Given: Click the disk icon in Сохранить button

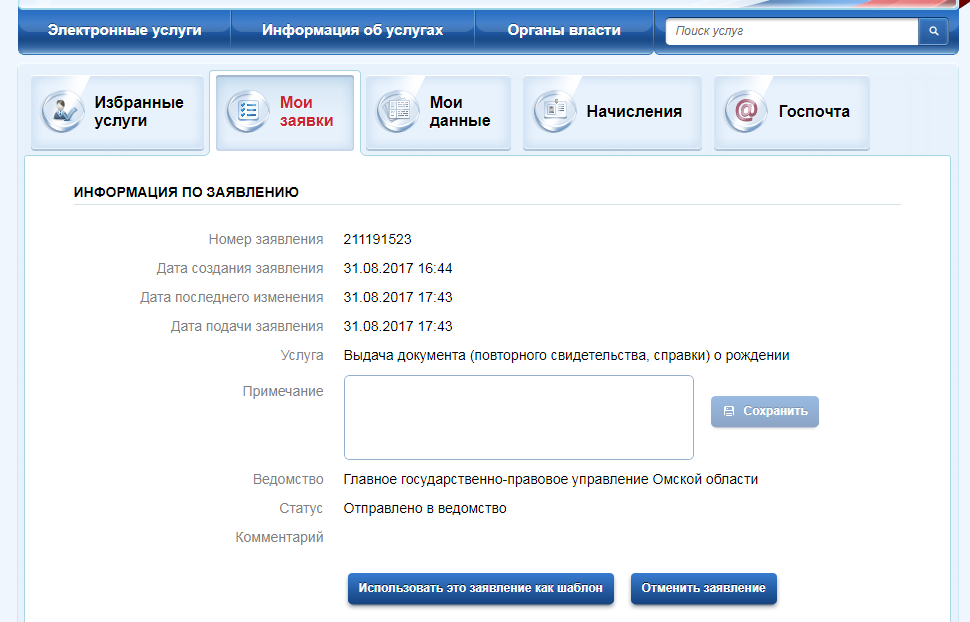Looking at the screenshot, I should point(729,411).
